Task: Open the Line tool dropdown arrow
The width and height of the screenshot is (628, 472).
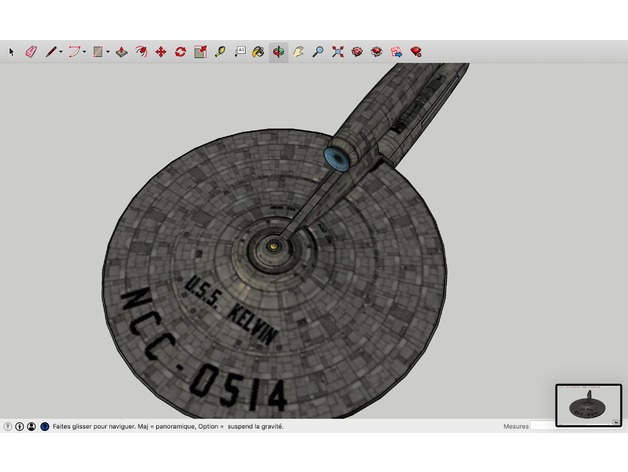Action: tap(61, 51)
